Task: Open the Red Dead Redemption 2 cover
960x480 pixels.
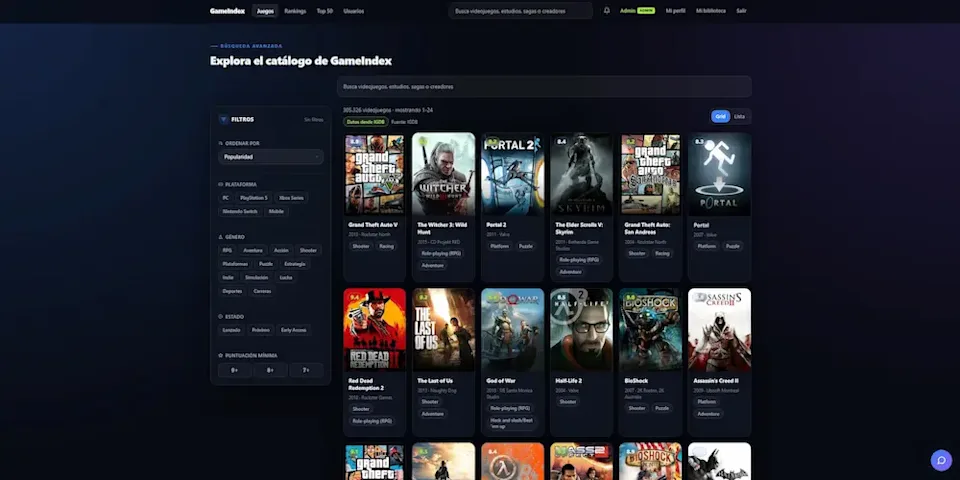Action: 375,330
